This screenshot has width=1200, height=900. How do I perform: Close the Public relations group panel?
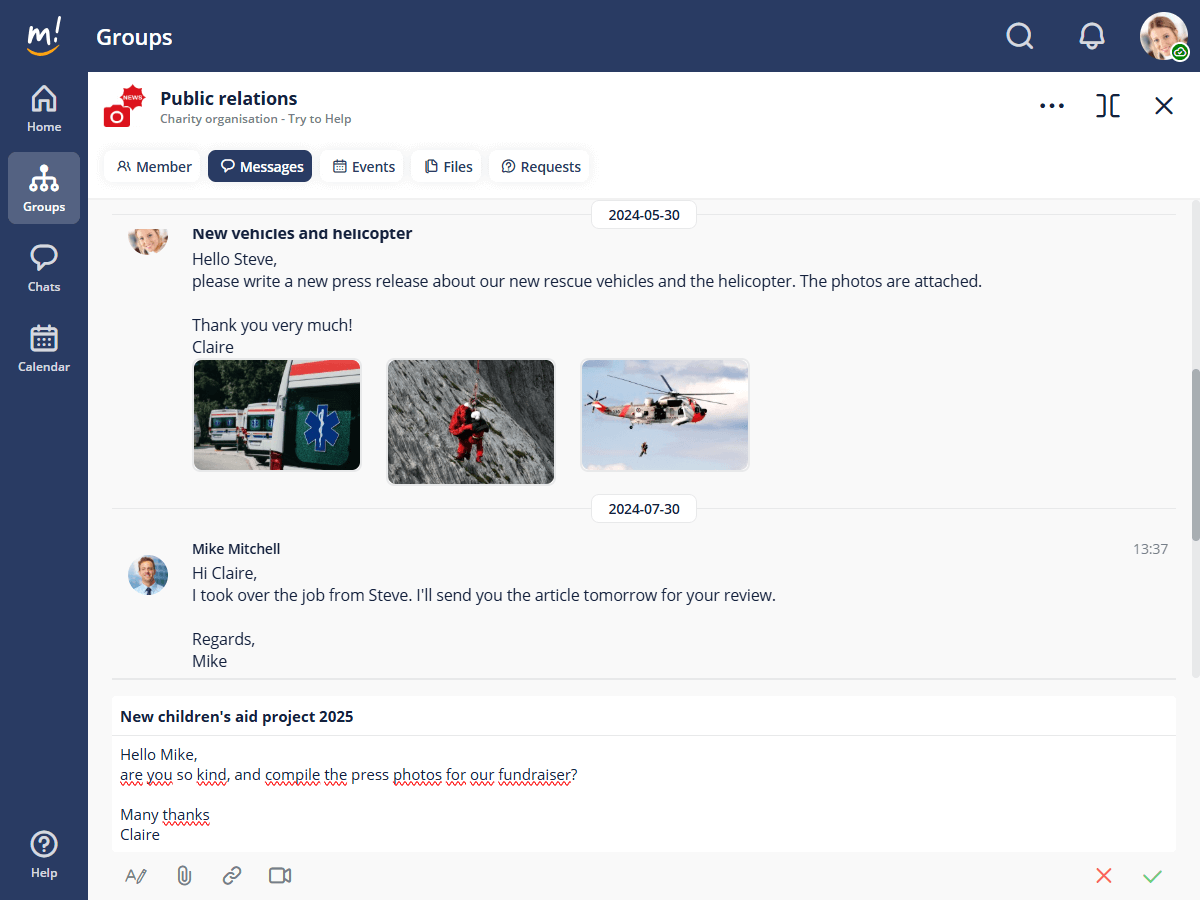(1164, 105)
